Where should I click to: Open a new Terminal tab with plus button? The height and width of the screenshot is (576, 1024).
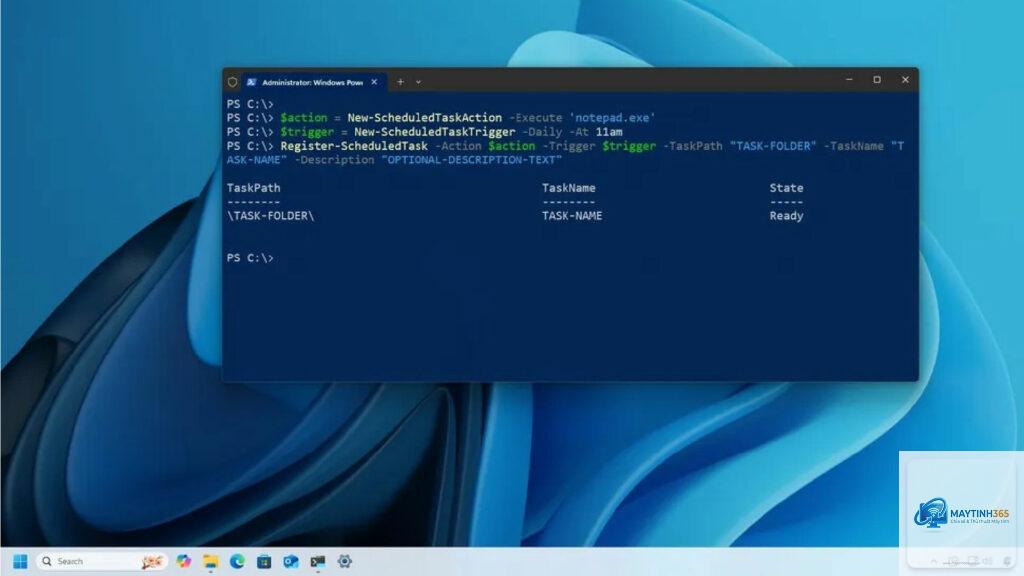point(400,82)
